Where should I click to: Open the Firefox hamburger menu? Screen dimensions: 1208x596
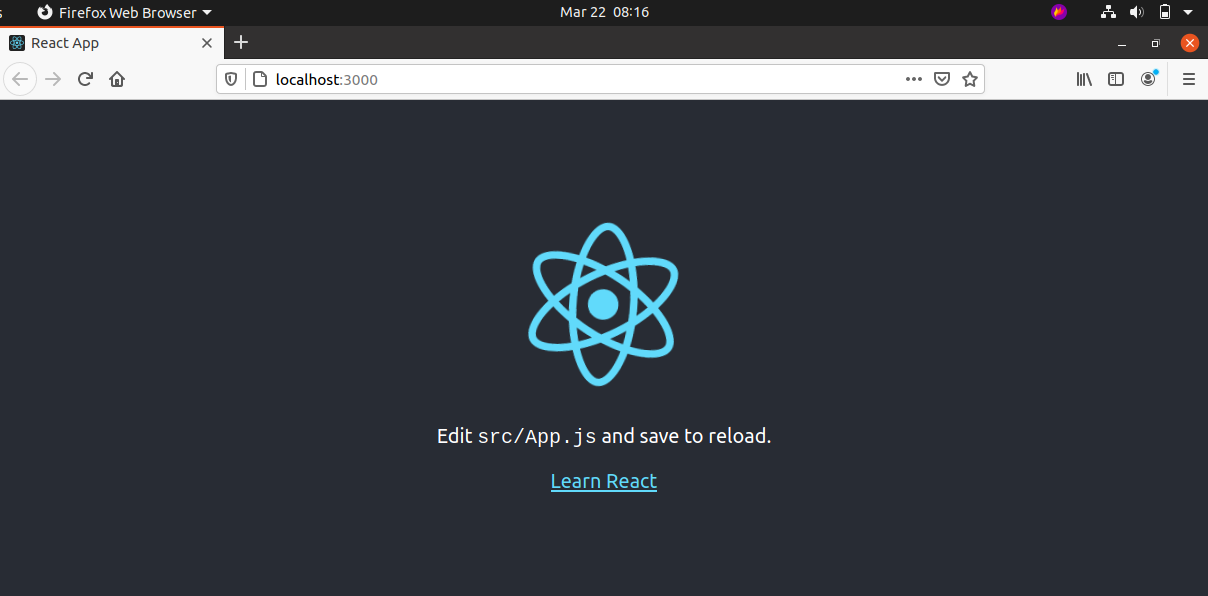pos(1189,79)
